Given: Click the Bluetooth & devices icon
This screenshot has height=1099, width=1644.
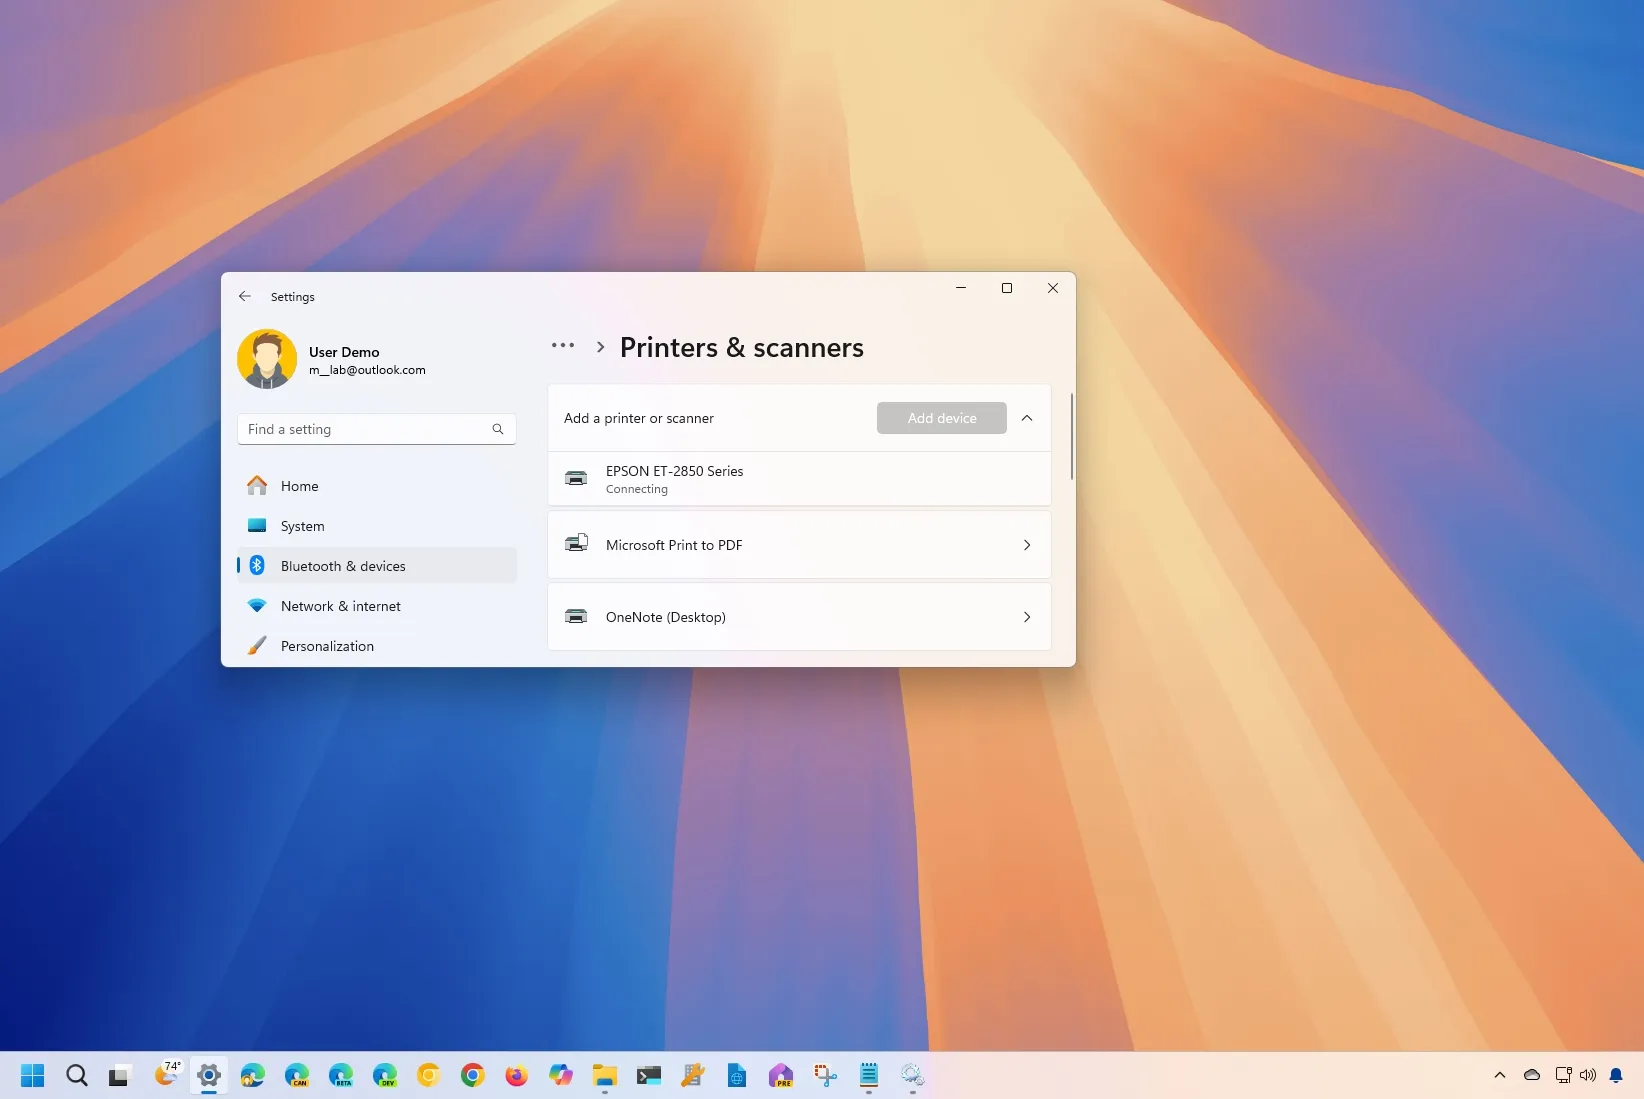Looking at the screenshot, I should 257,565.
